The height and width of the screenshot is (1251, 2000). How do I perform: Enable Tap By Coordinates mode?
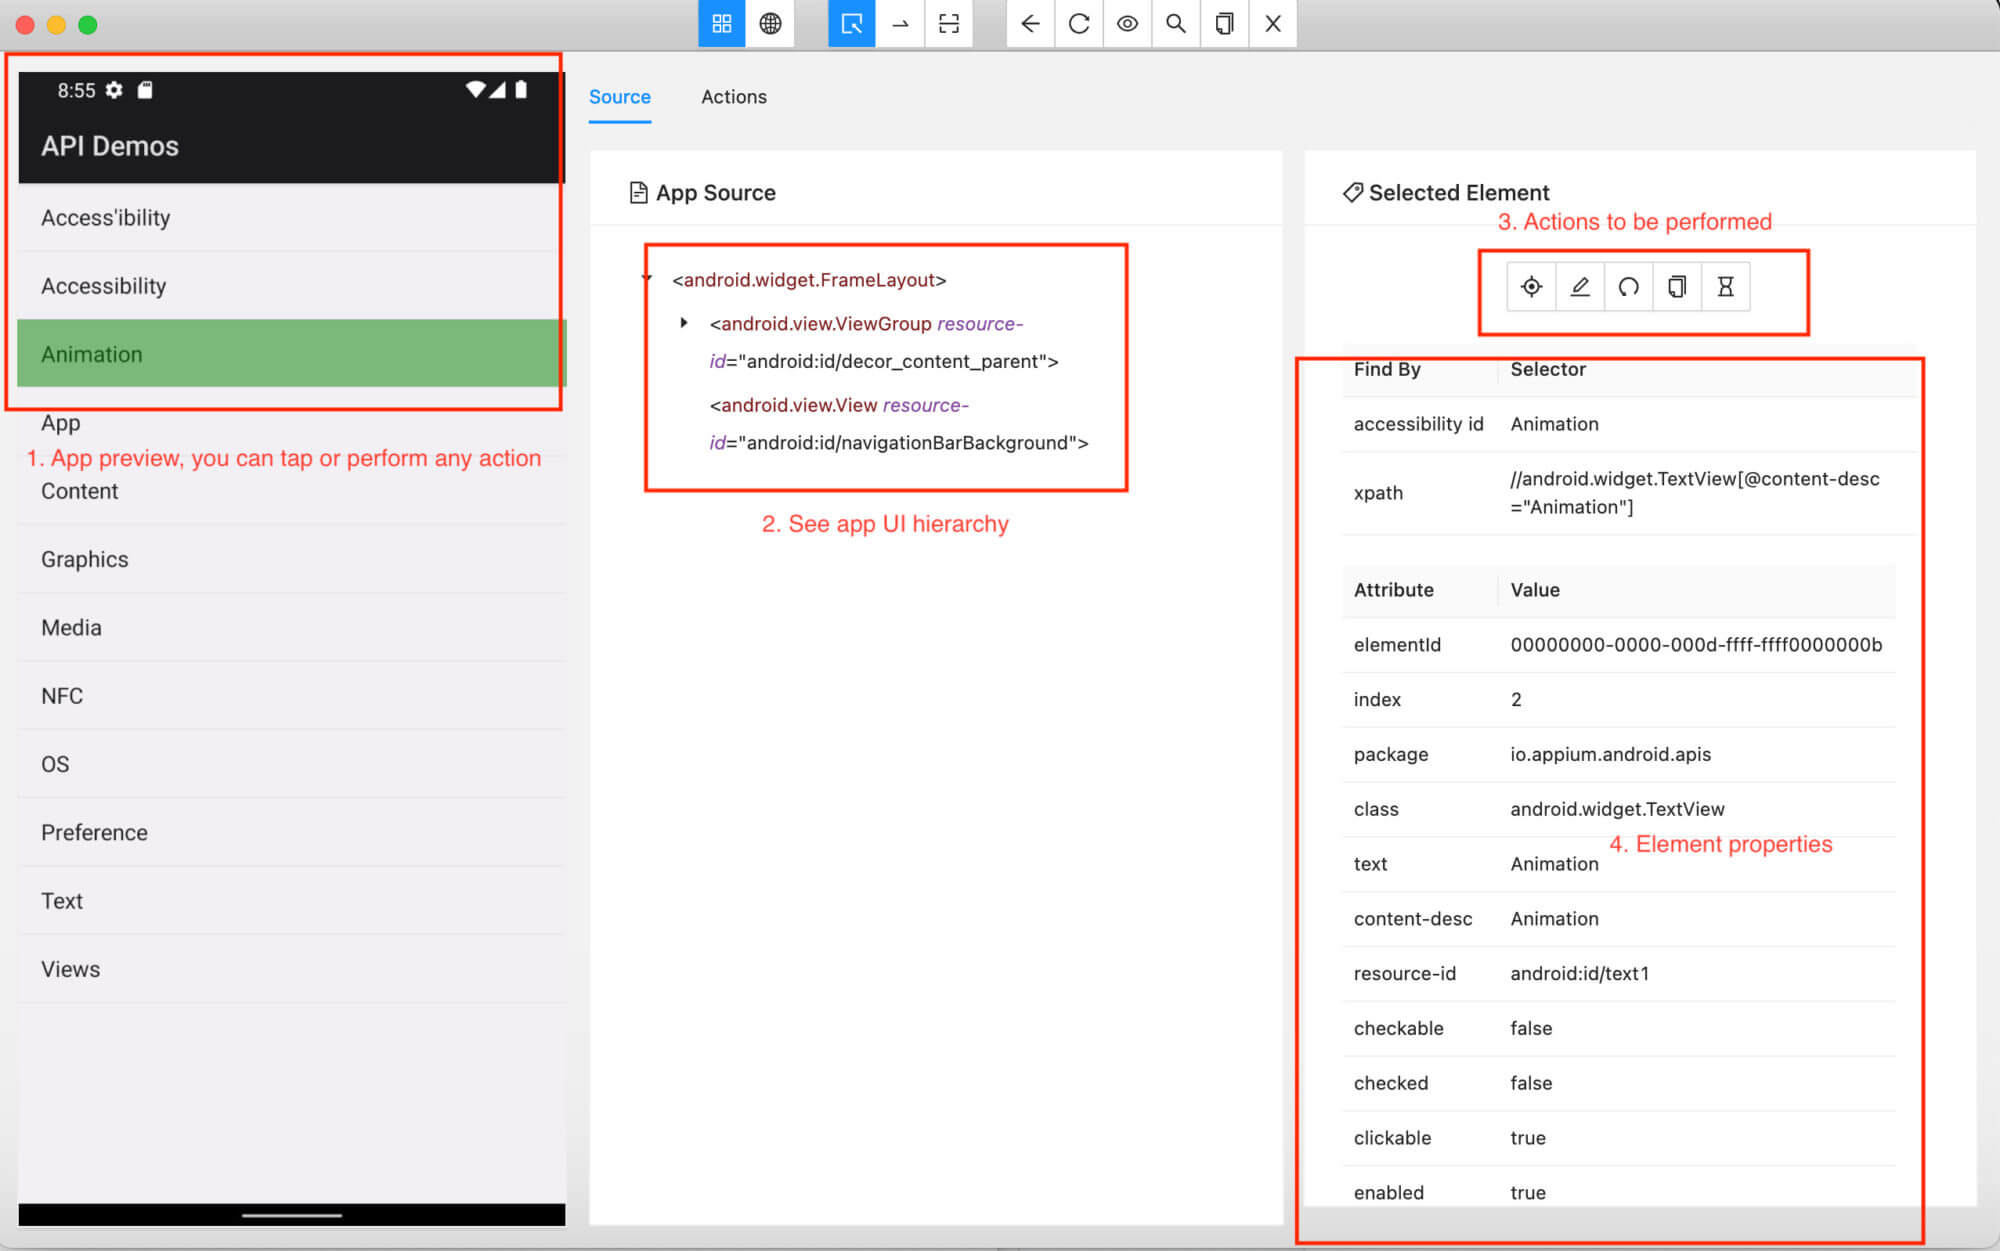click(948, 23)
